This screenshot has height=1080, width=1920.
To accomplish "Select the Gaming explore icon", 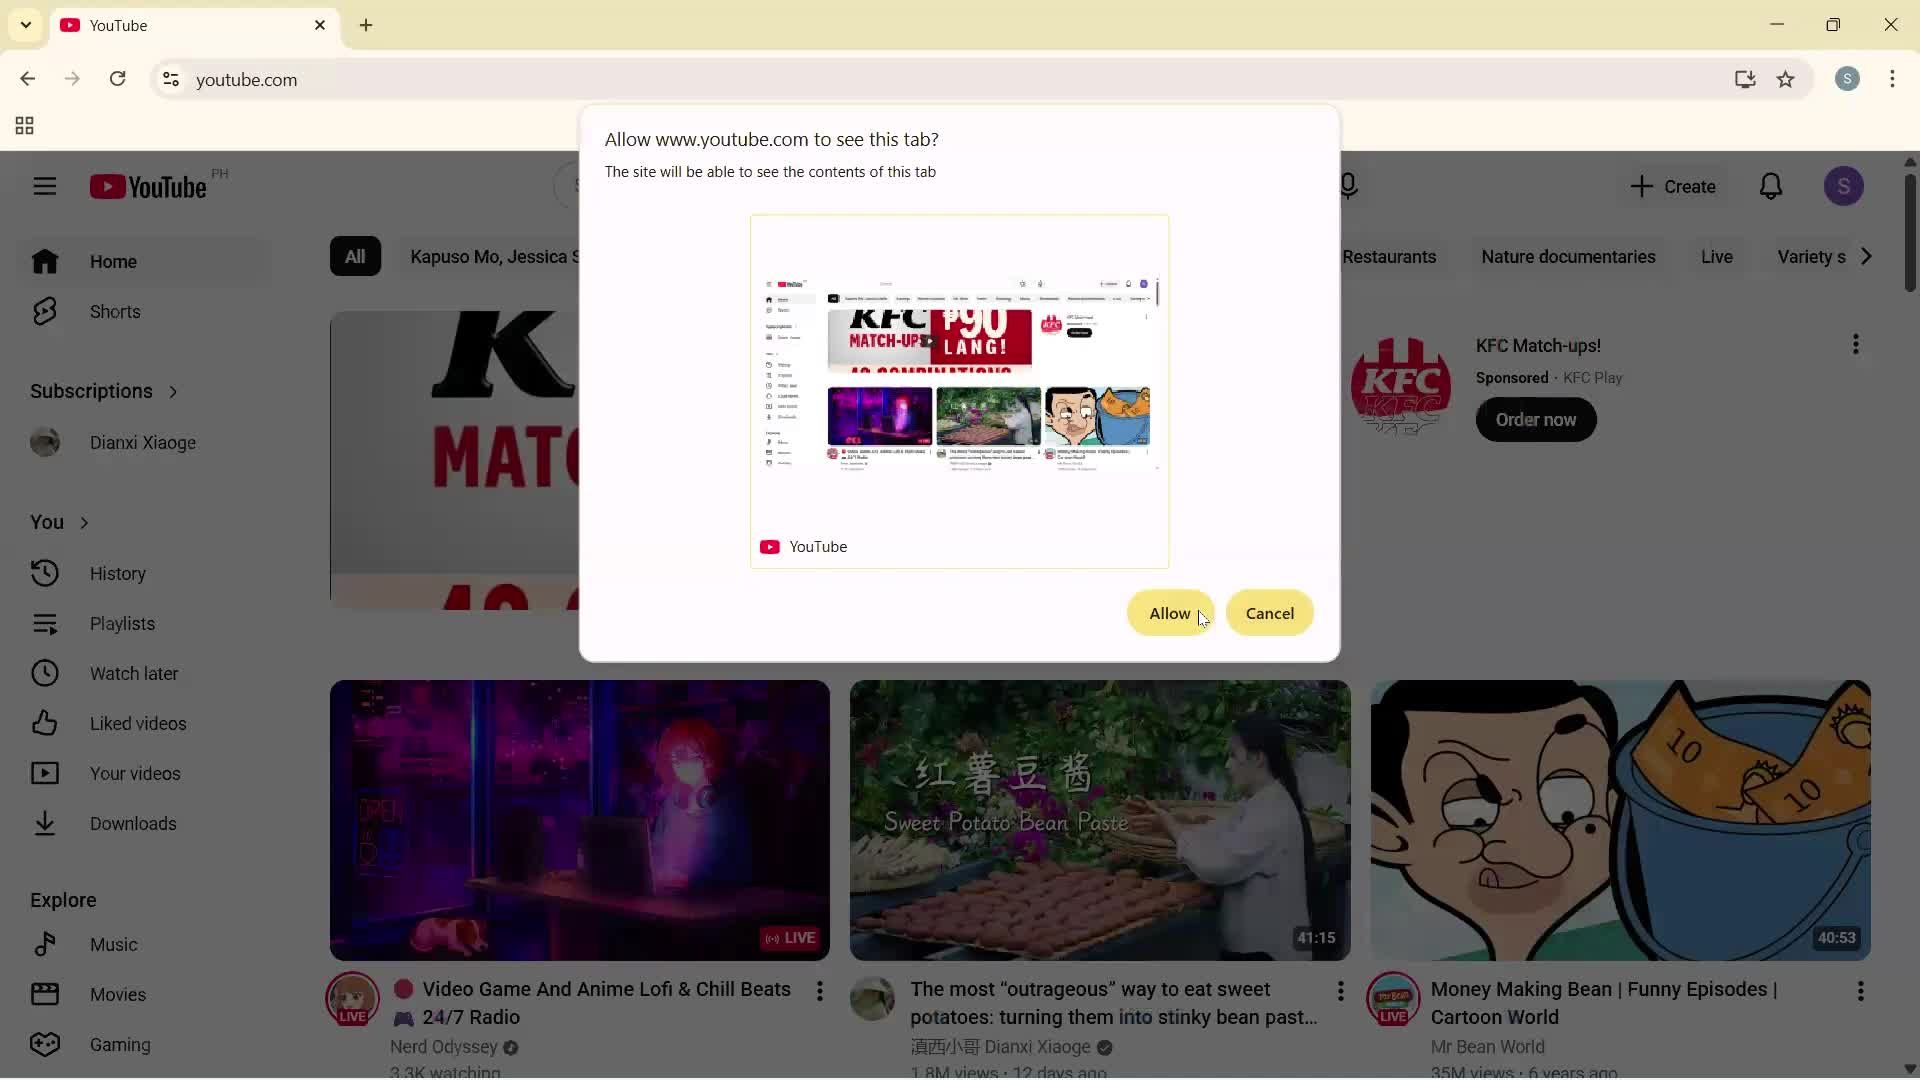I will (x=45, y=1044).
